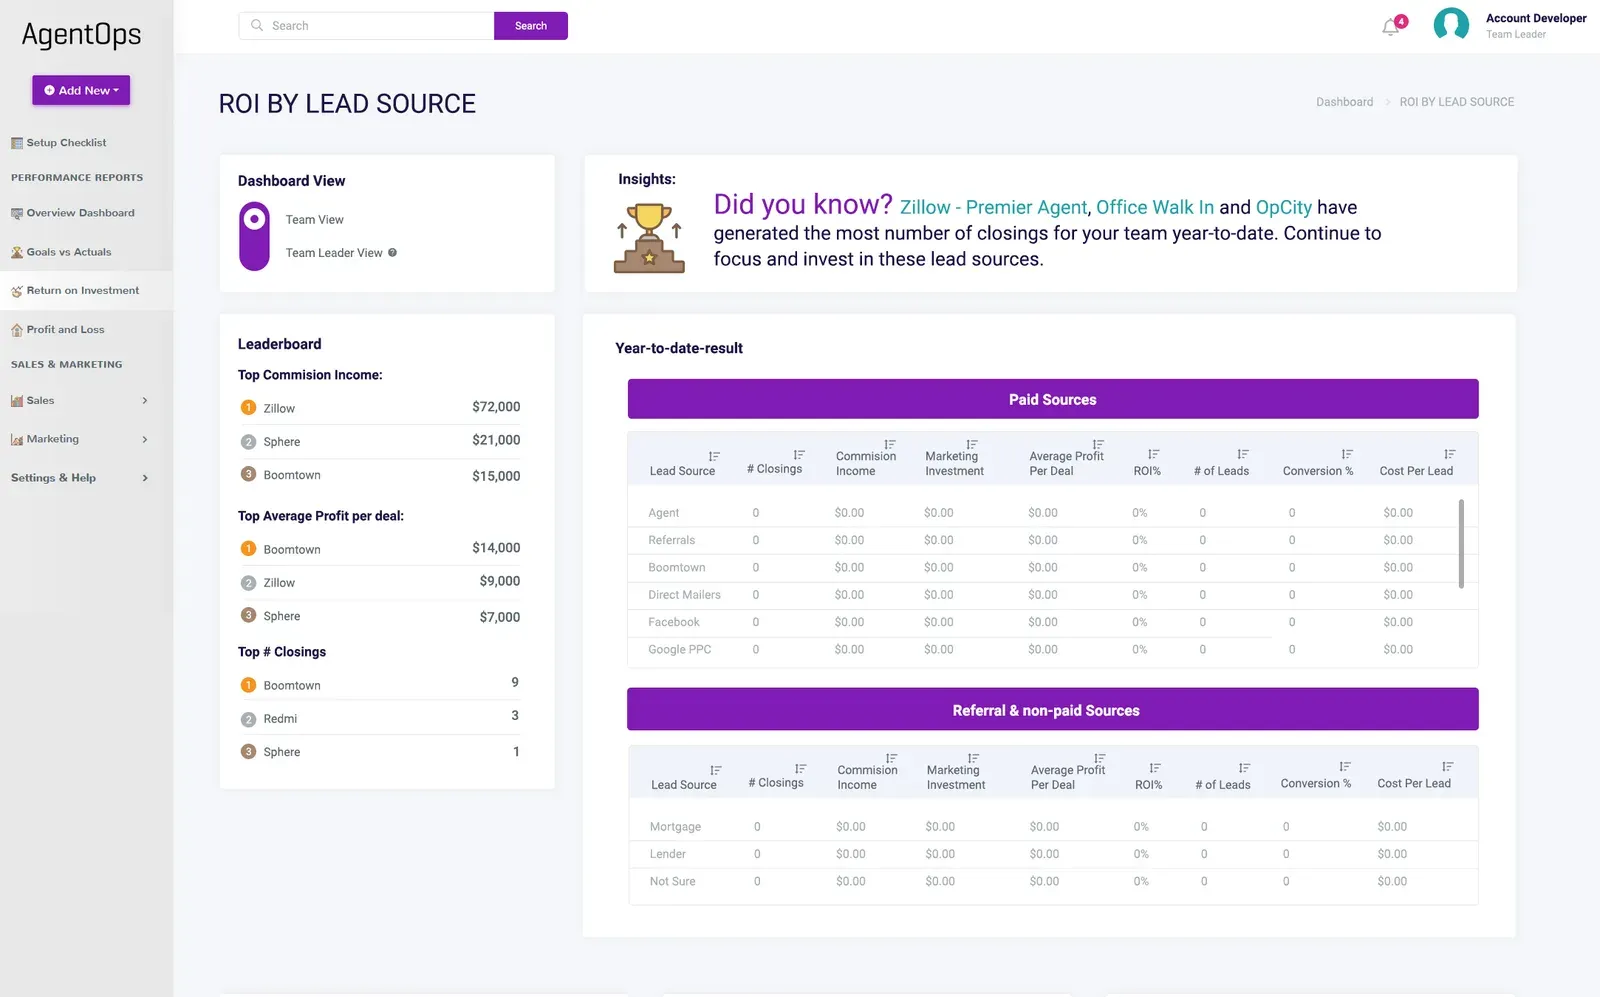The image size is (1600, 997).
Task: Click into the Search input field
Action: click(x=366, y=26)
